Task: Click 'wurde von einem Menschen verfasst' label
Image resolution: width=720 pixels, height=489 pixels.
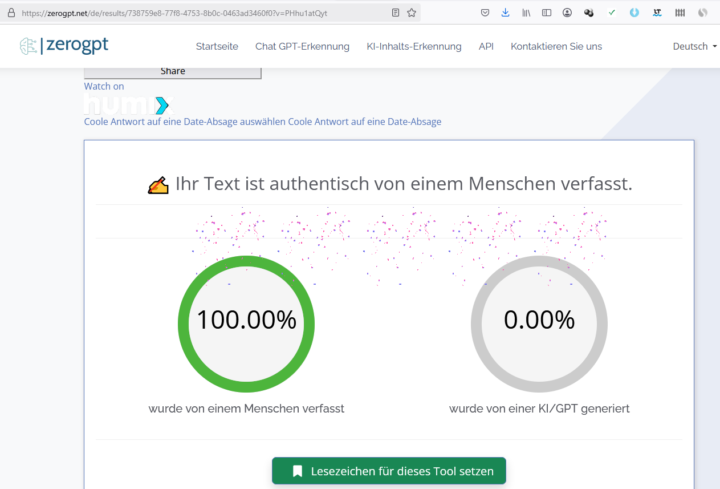Action: click(x=246, y=409)
